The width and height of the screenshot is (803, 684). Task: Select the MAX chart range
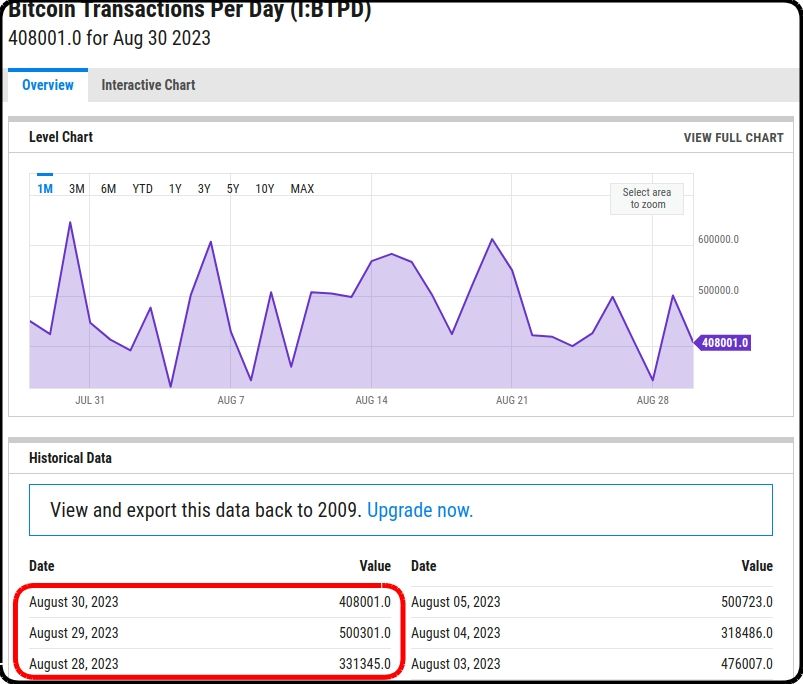pos(302,188)
